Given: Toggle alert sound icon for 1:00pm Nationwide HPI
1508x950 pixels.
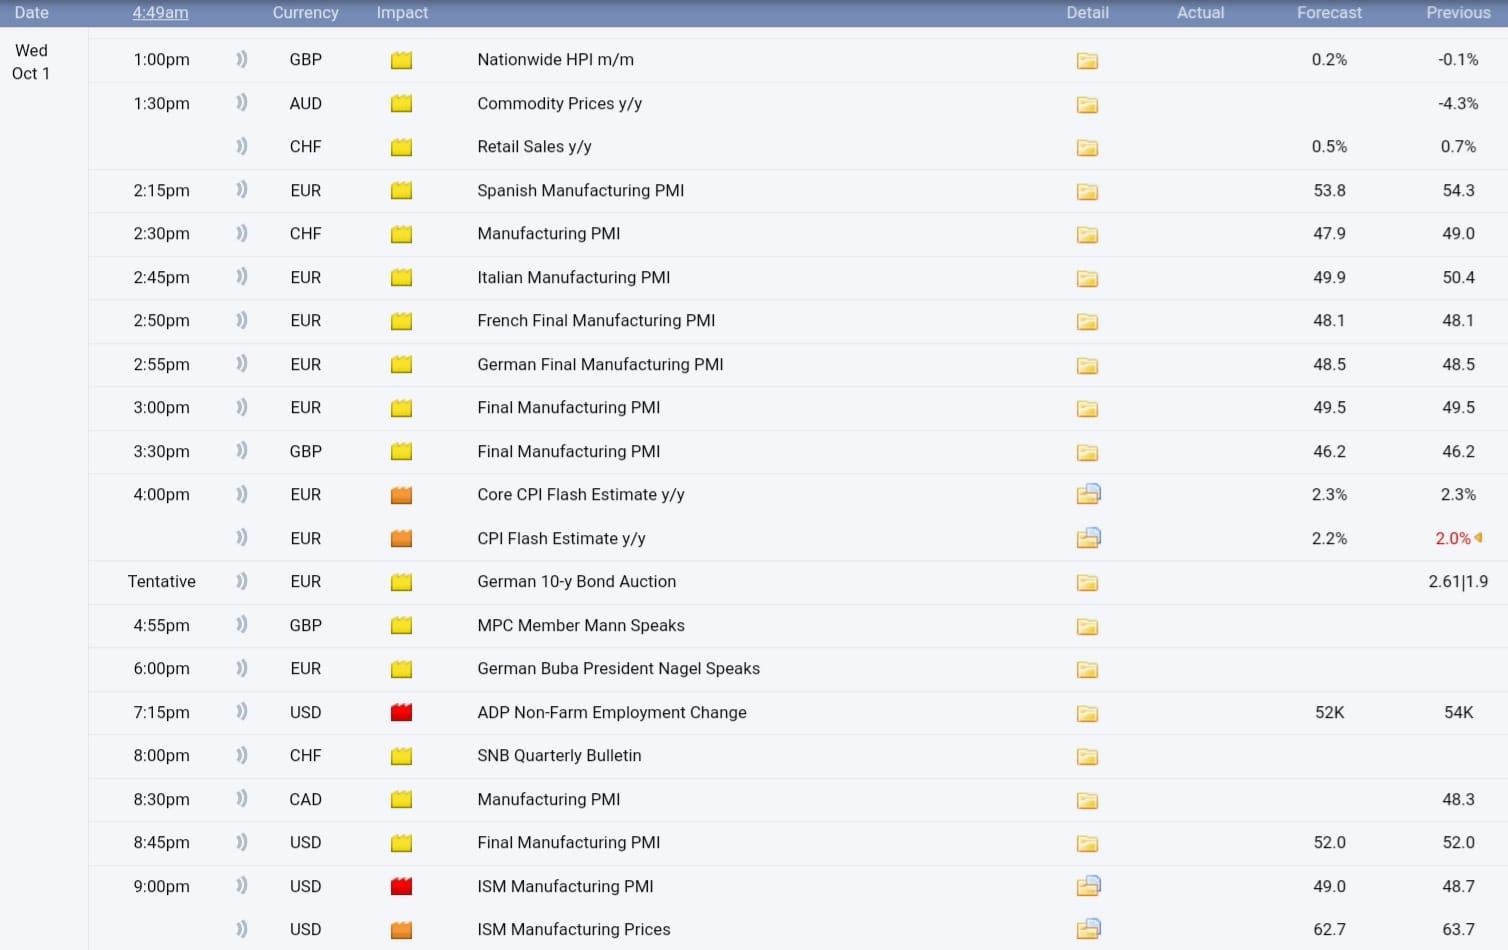Looking at the screenshot, I should (241, 60).
